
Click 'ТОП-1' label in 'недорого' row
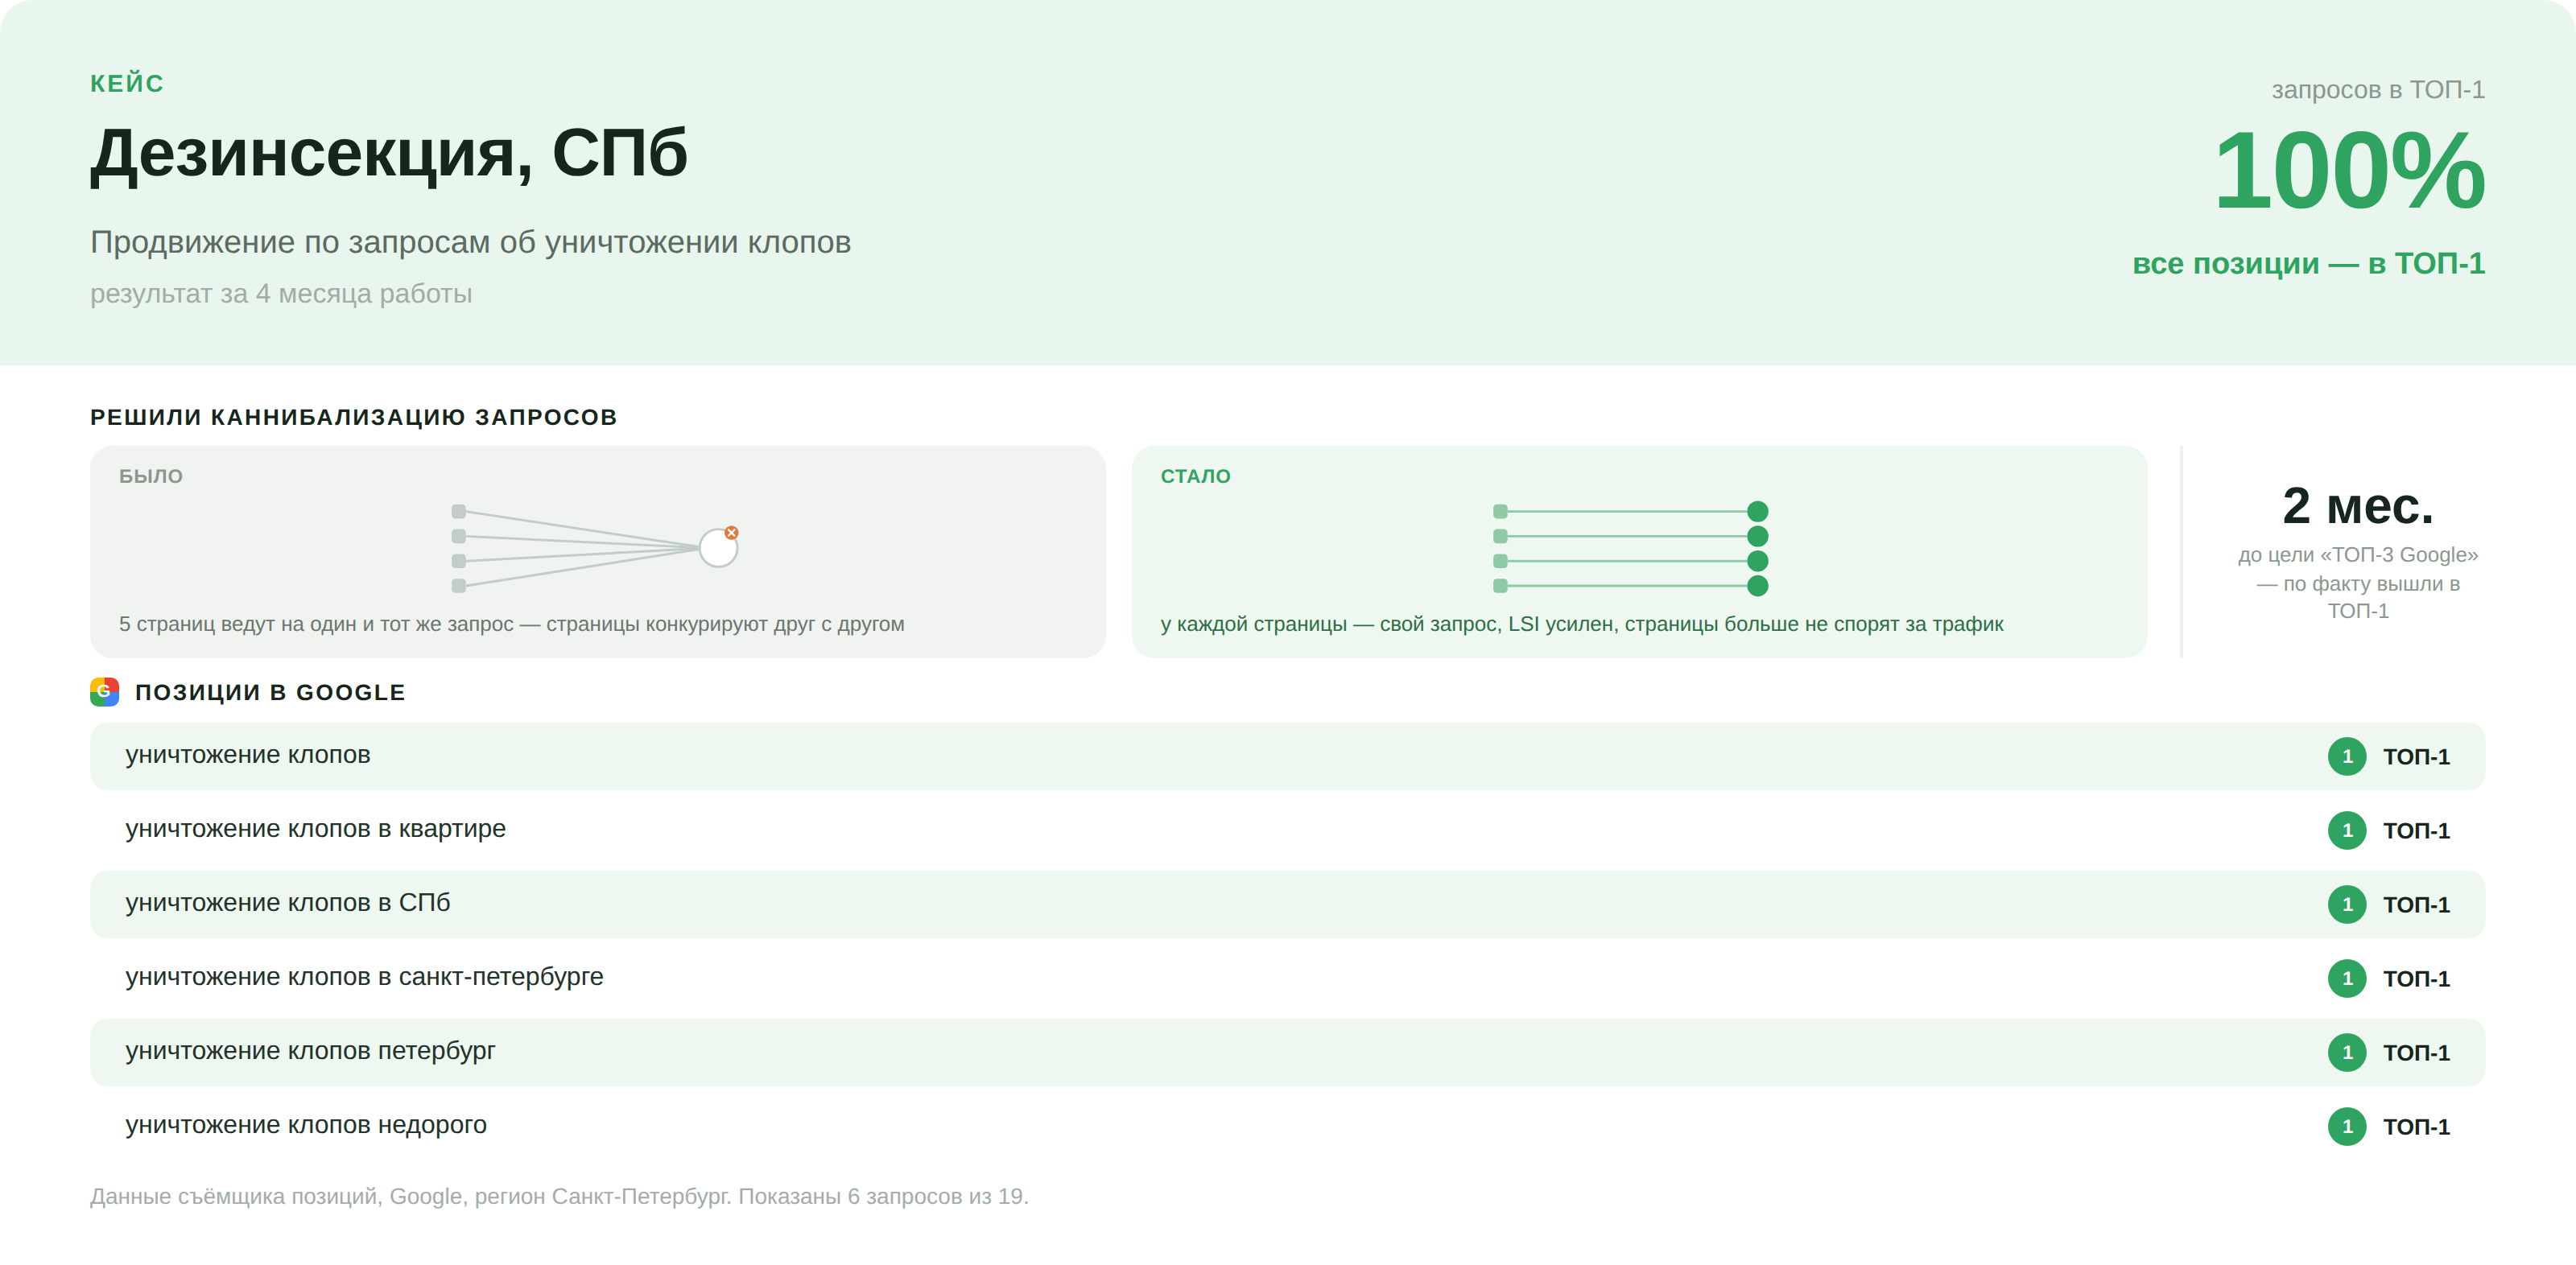[2416, 1127]
